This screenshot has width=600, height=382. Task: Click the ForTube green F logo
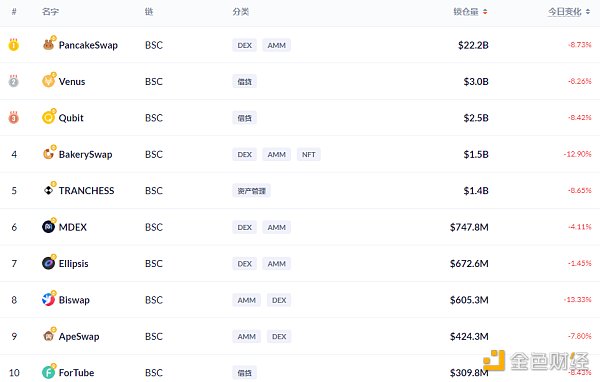point(48,372)
